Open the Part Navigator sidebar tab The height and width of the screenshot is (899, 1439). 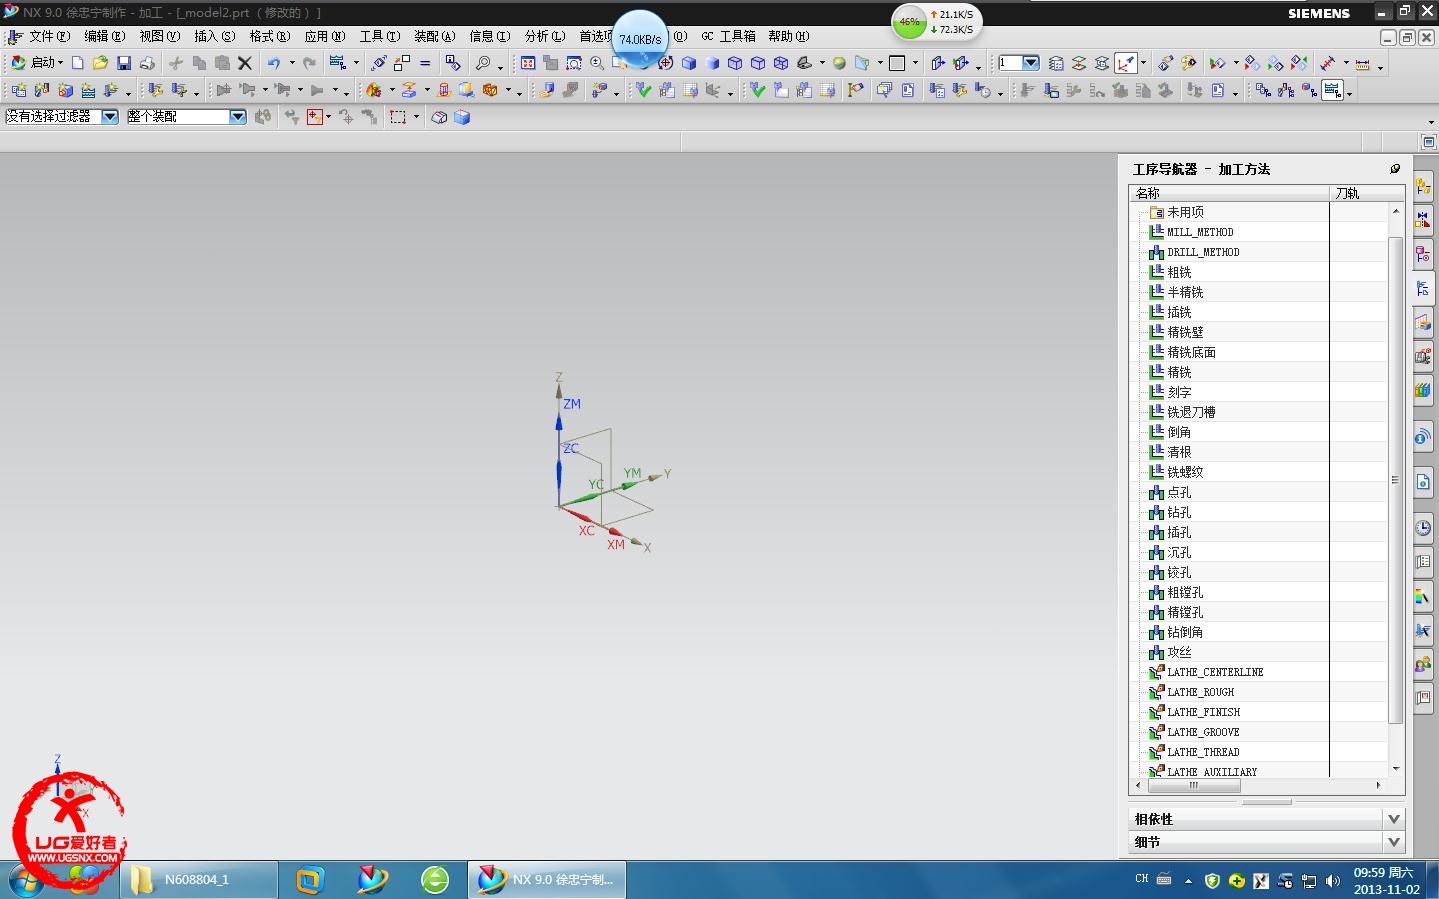point(1422,255)
